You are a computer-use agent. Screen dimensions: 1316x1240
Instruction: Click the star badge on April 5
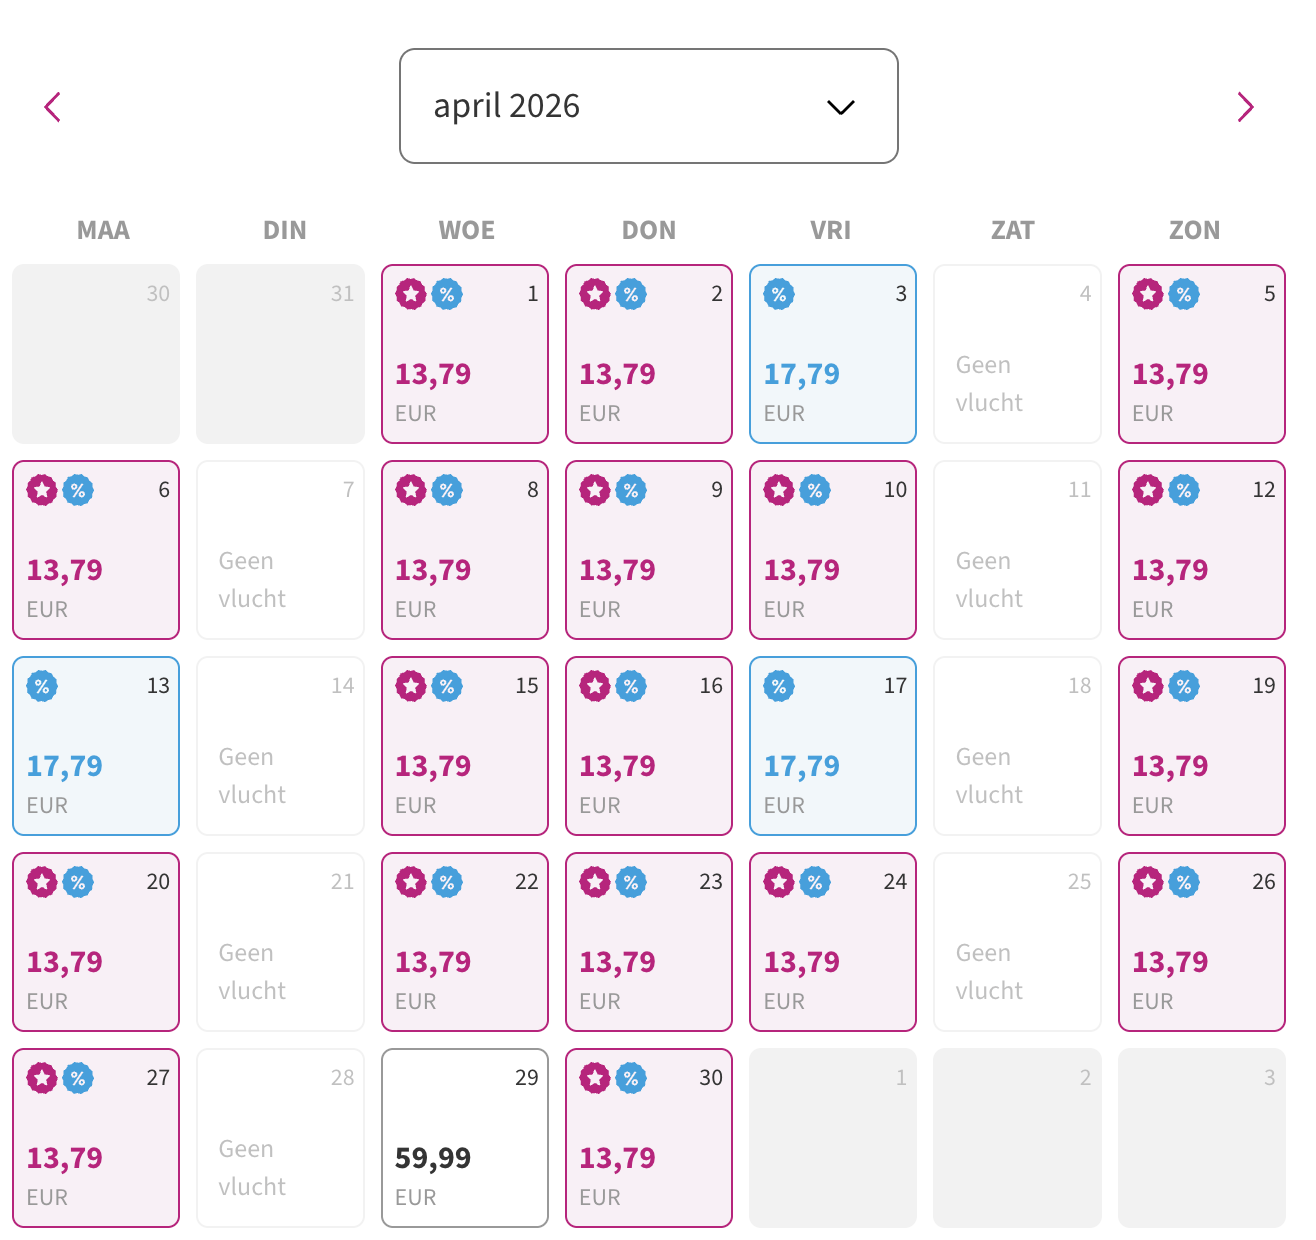(1148, 295)
